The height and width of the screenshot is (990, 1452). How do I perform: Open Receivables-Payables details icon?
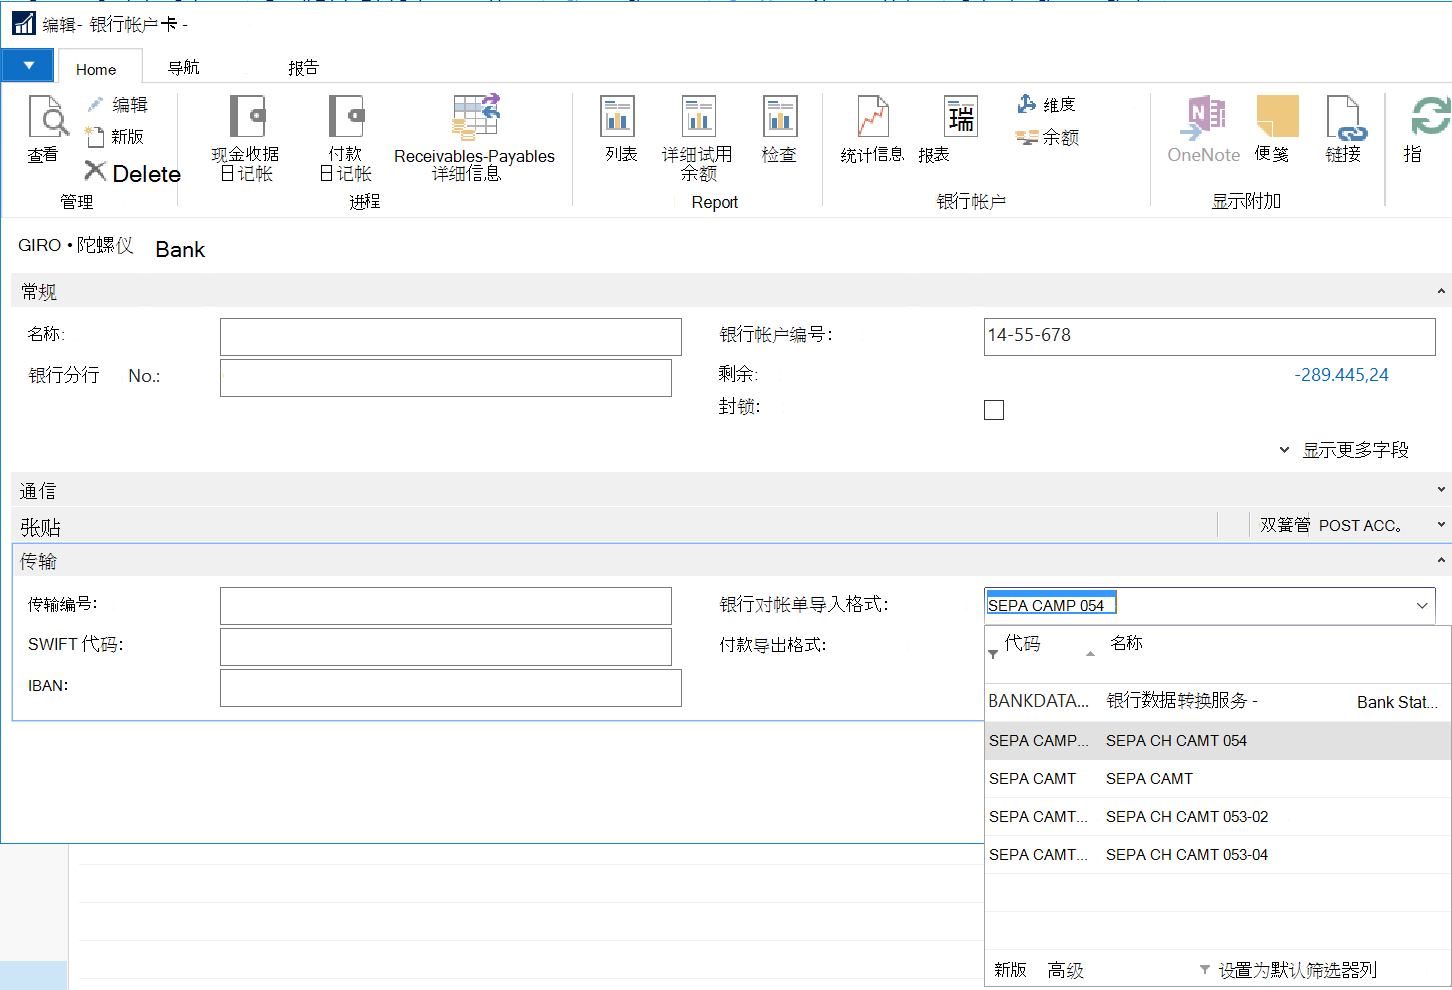click(x=475, y=117)
